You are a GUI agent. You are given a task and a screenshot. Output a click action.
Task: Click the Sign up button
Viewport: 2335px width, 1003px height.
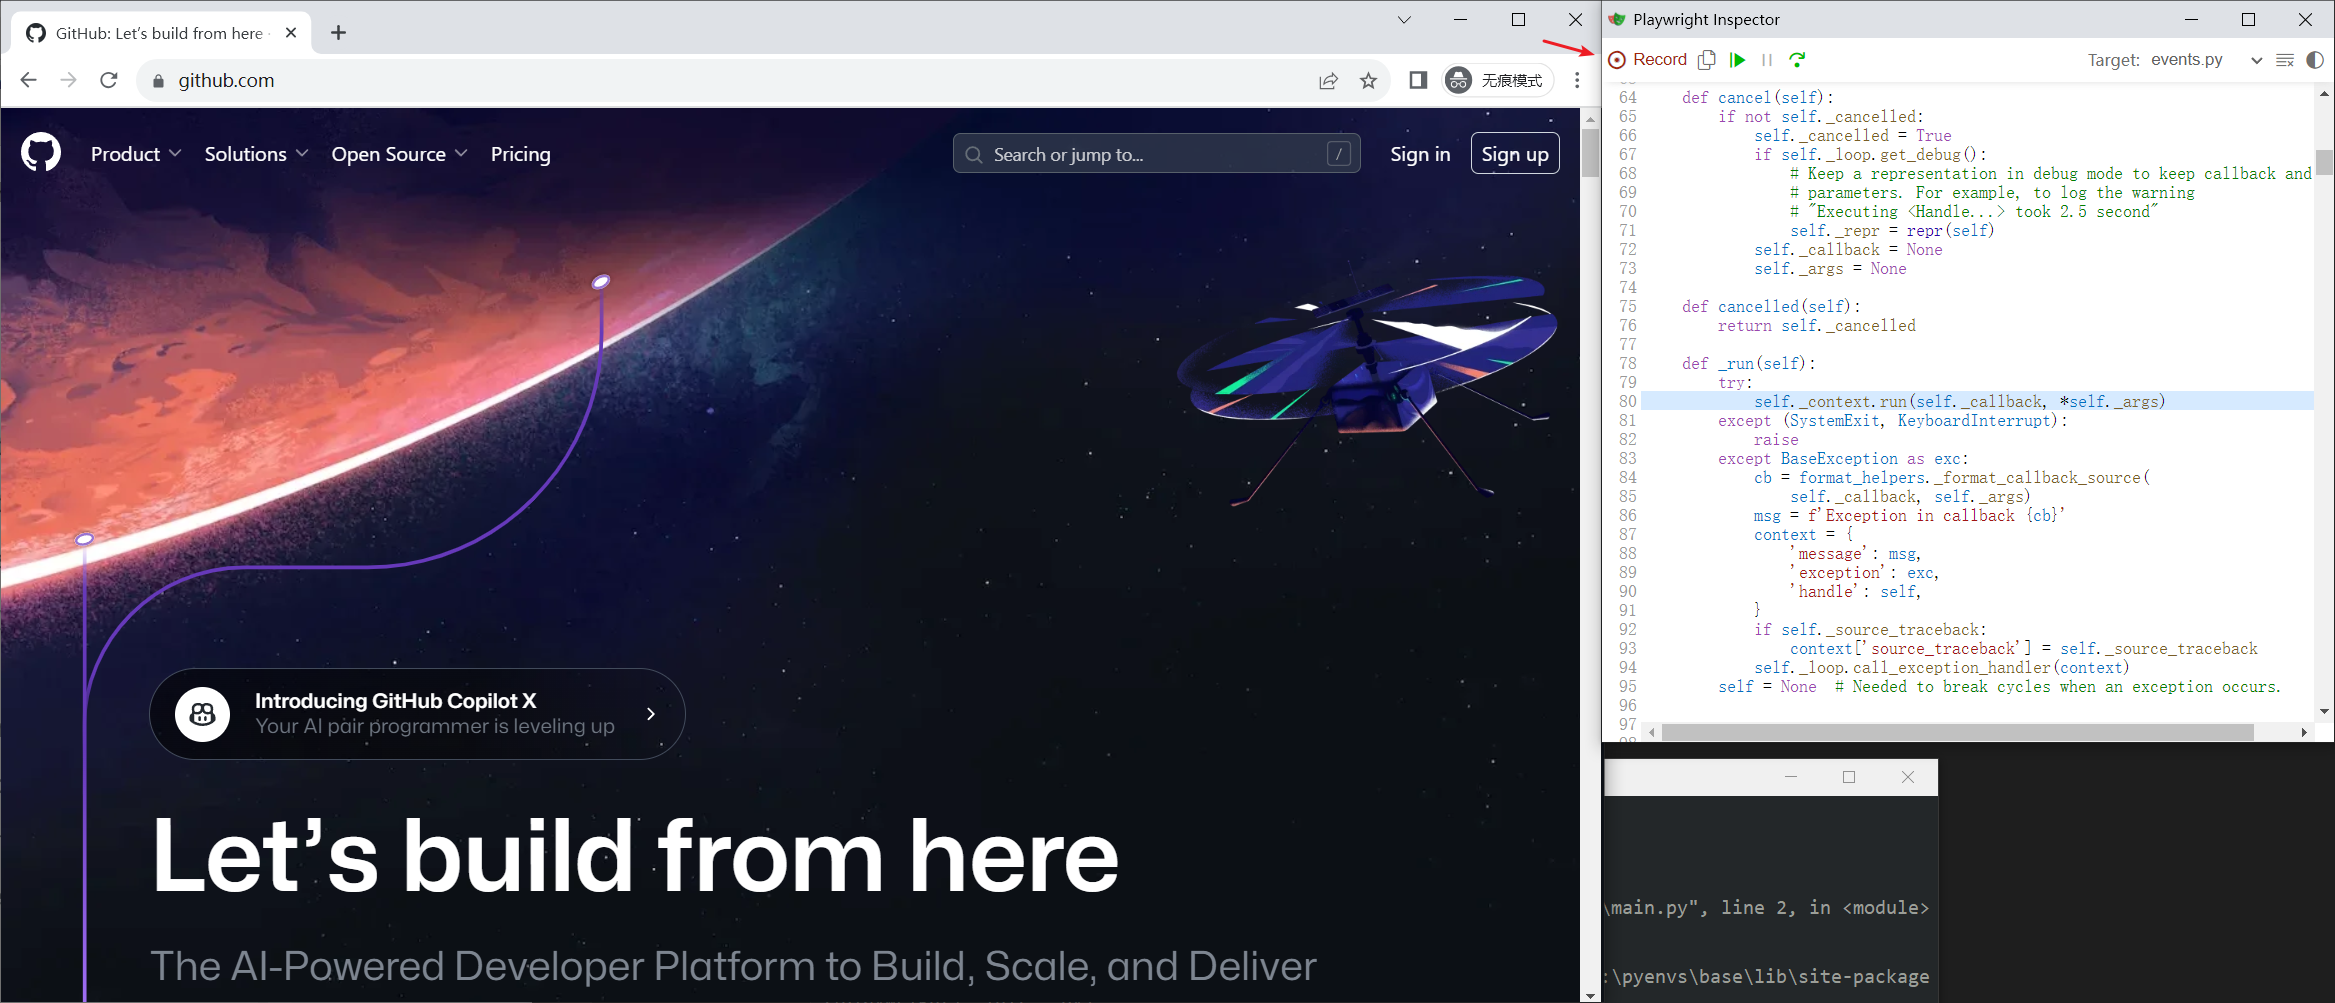(x=1515, y=154)
